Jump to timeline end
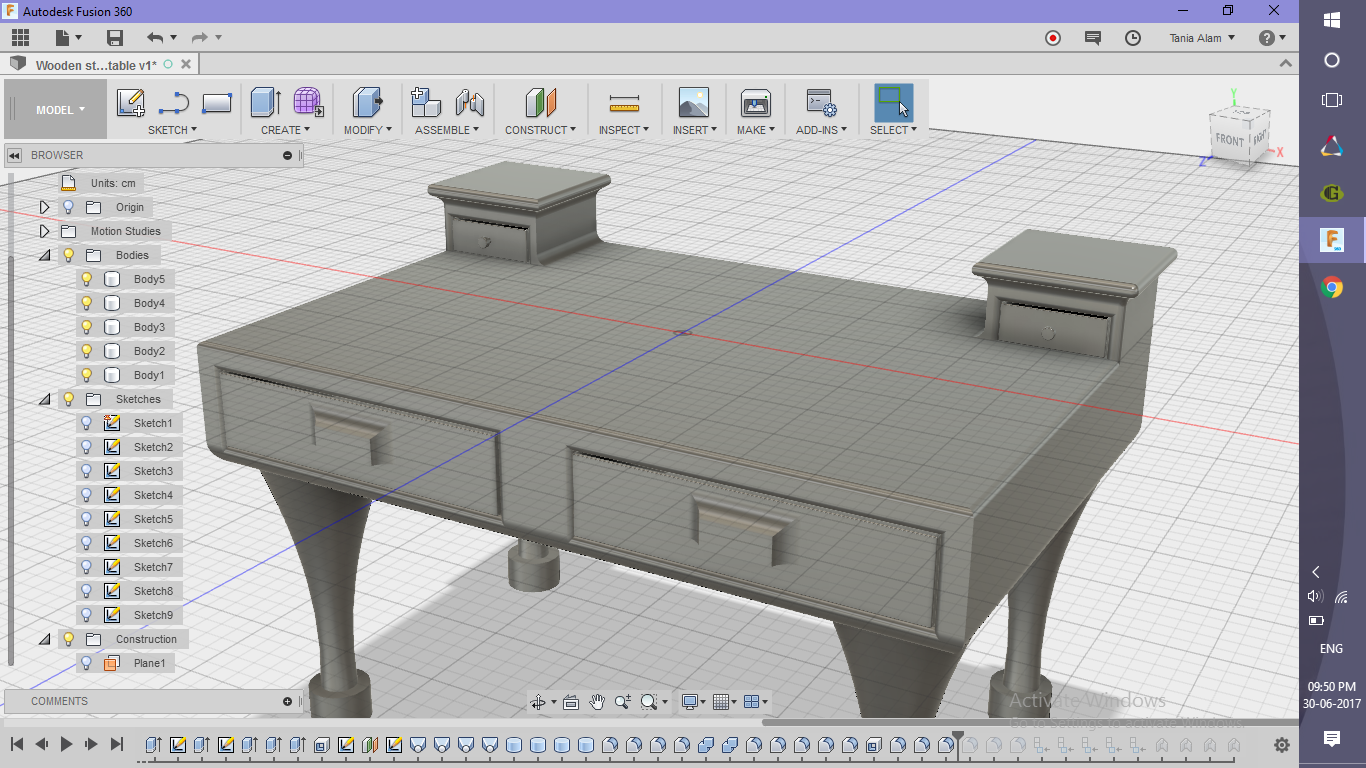The width and height of the screenshot is (1366, 768). point(117,744)
